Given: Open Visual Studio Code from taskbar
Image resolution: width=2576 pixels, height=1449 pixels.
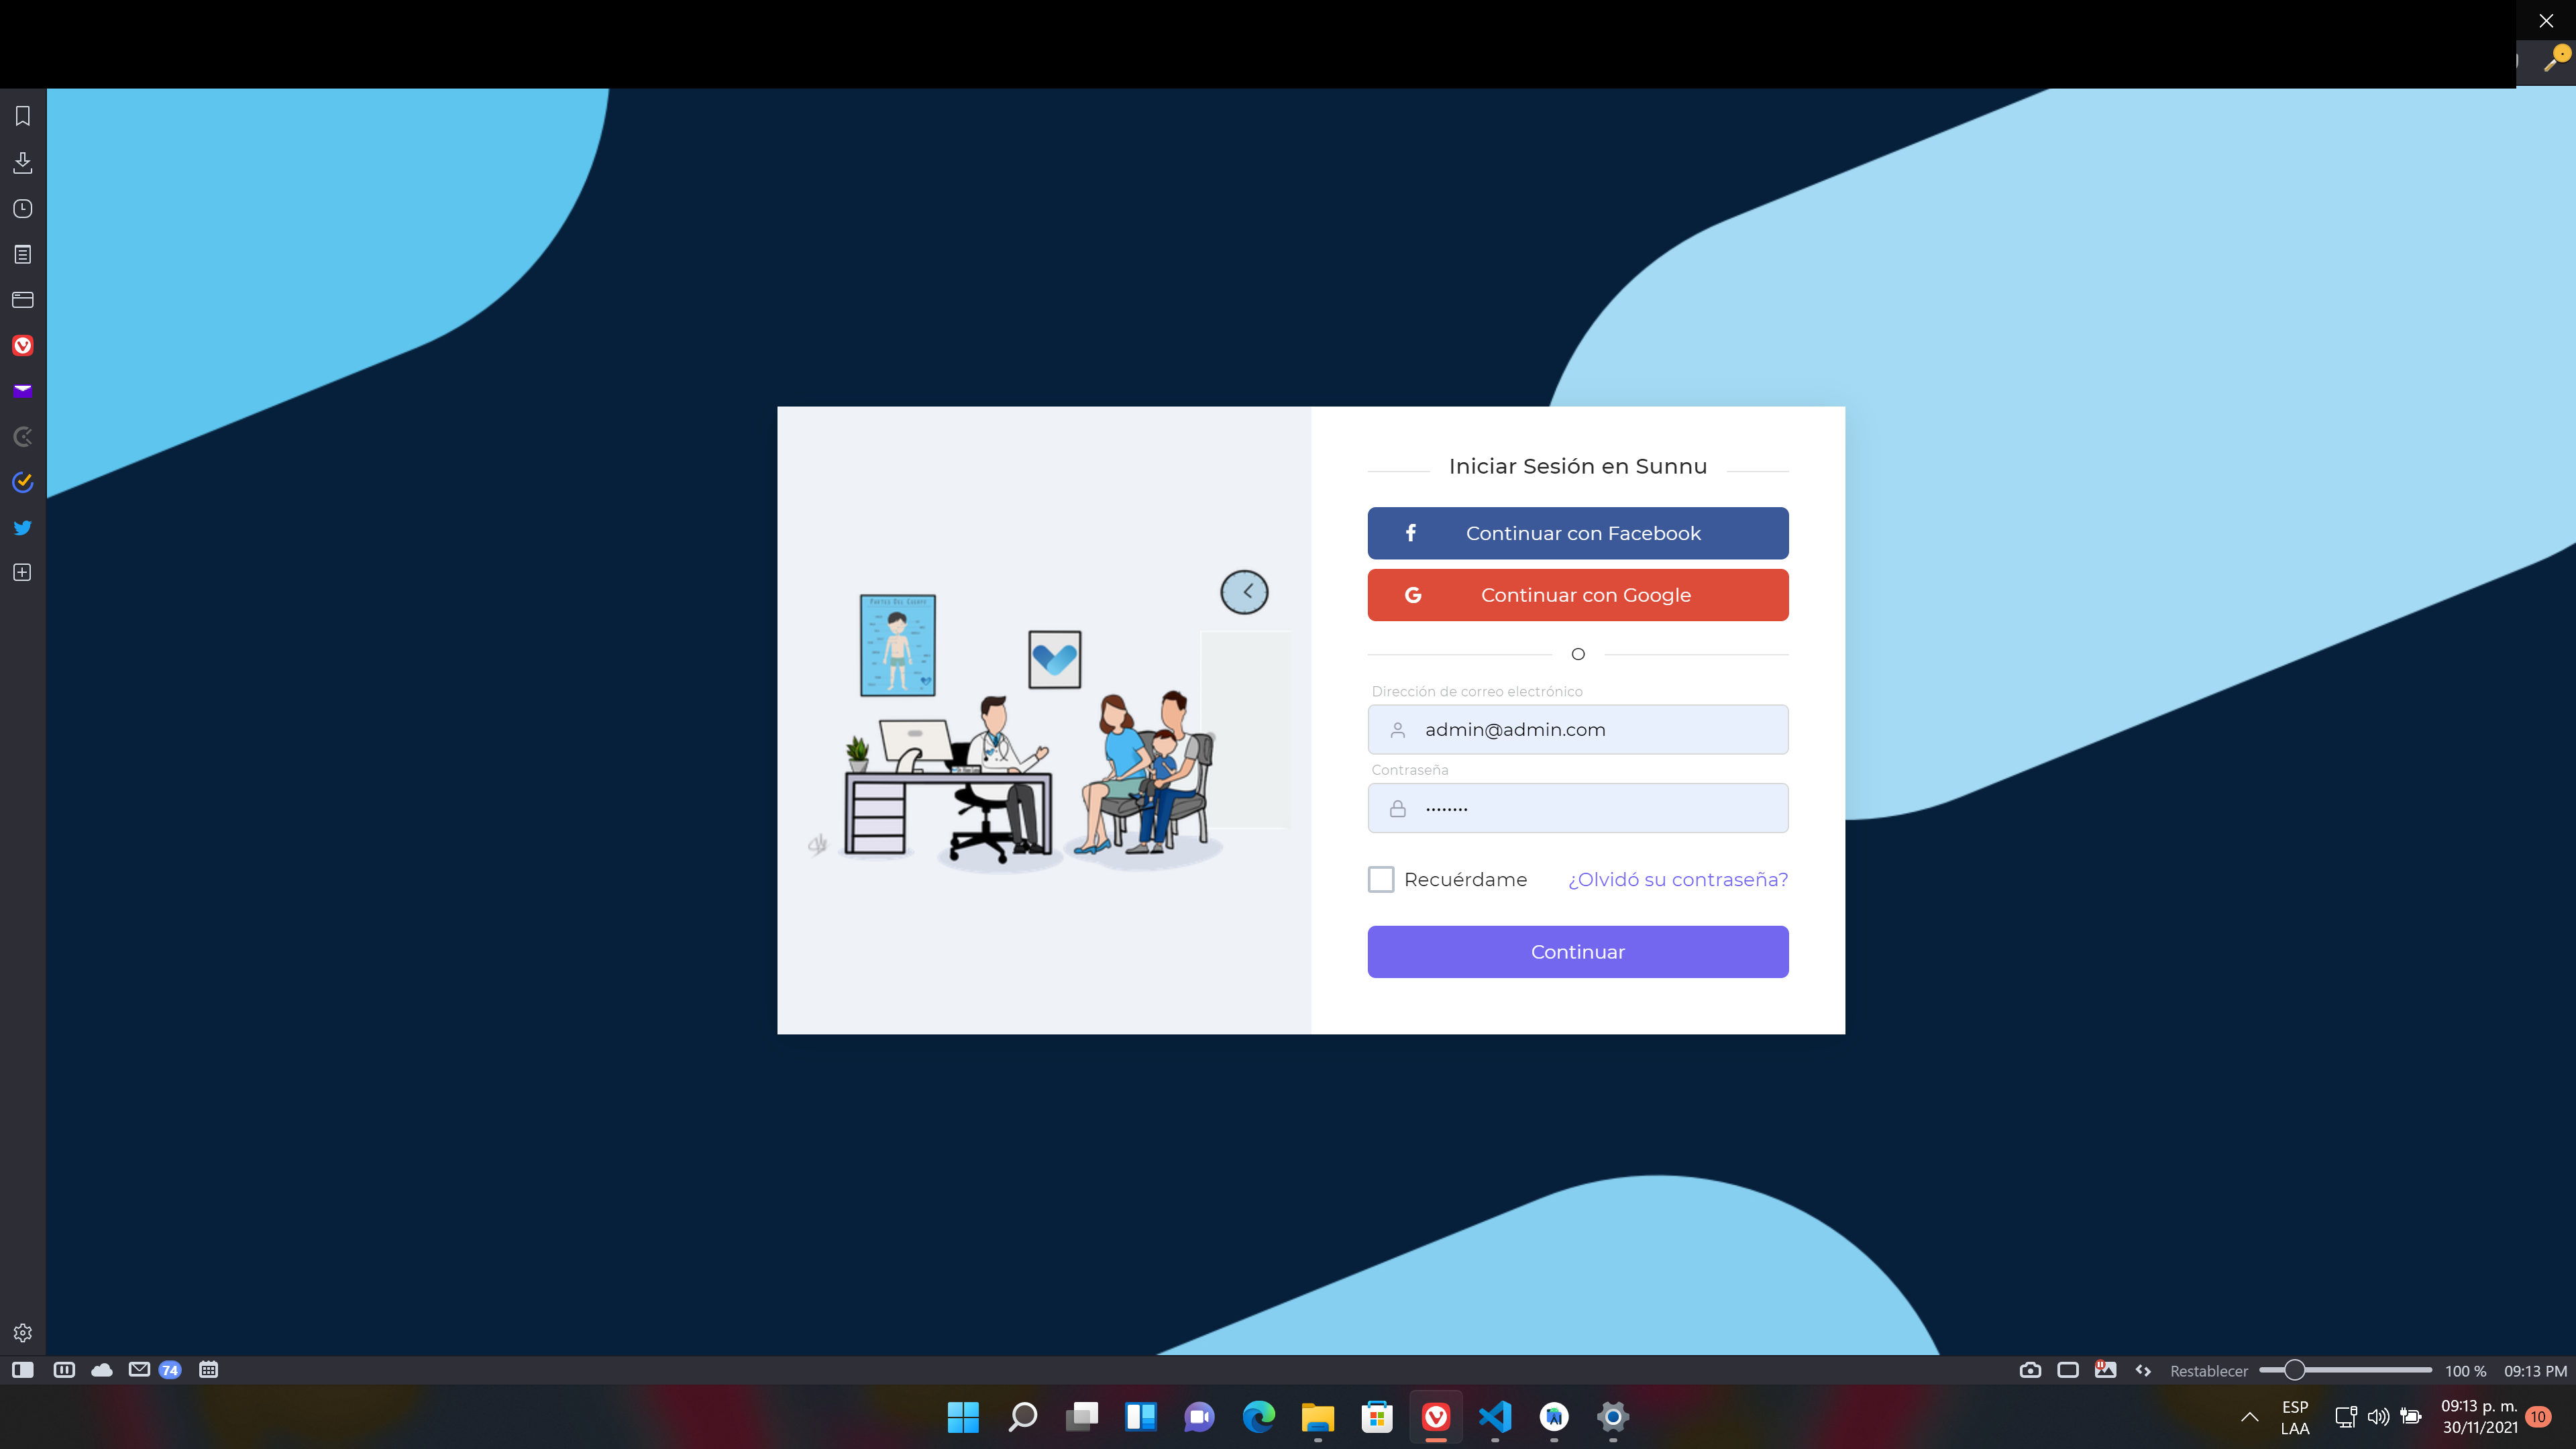Looking at the screenshot, I should 1494,1417.
